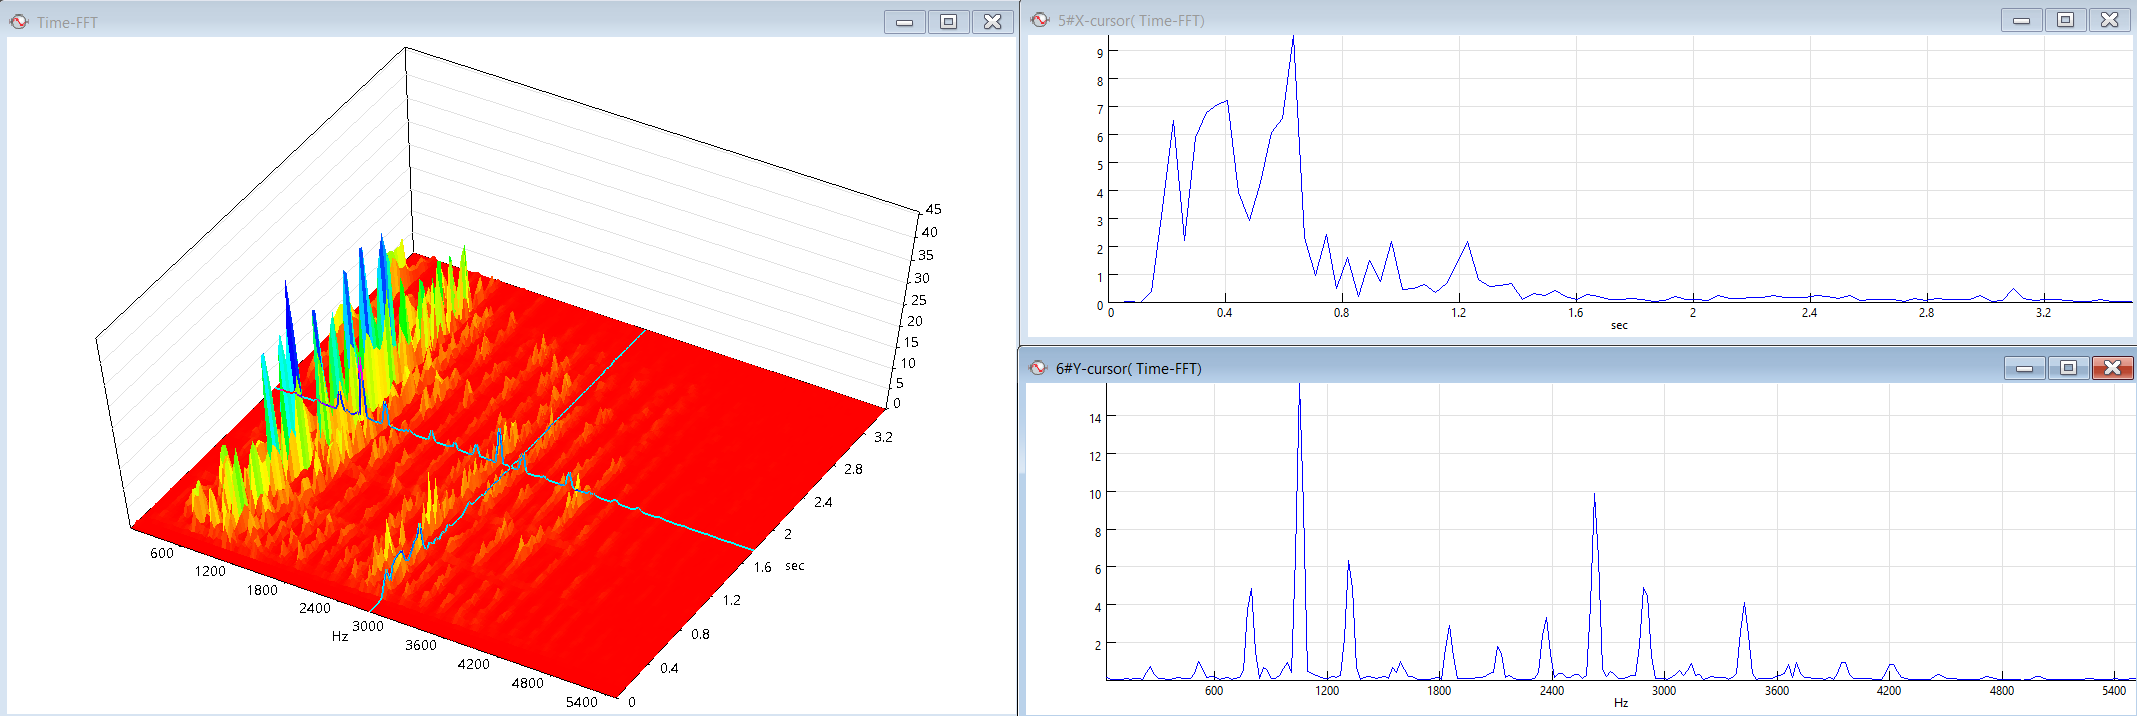
Task: Click the 6#Y-cursor window's title bar icon
Action: tap(1038, 368)
